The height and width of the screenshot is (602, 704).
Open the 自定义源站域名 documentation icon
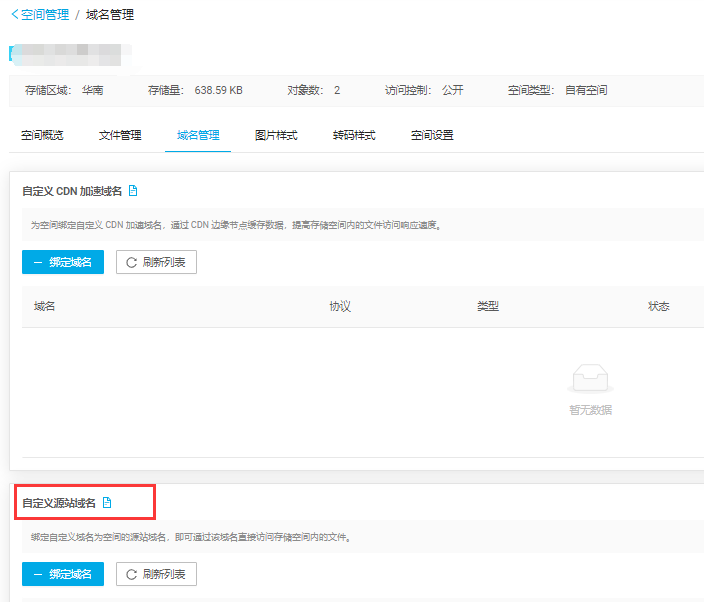click(x=107, y=502)
